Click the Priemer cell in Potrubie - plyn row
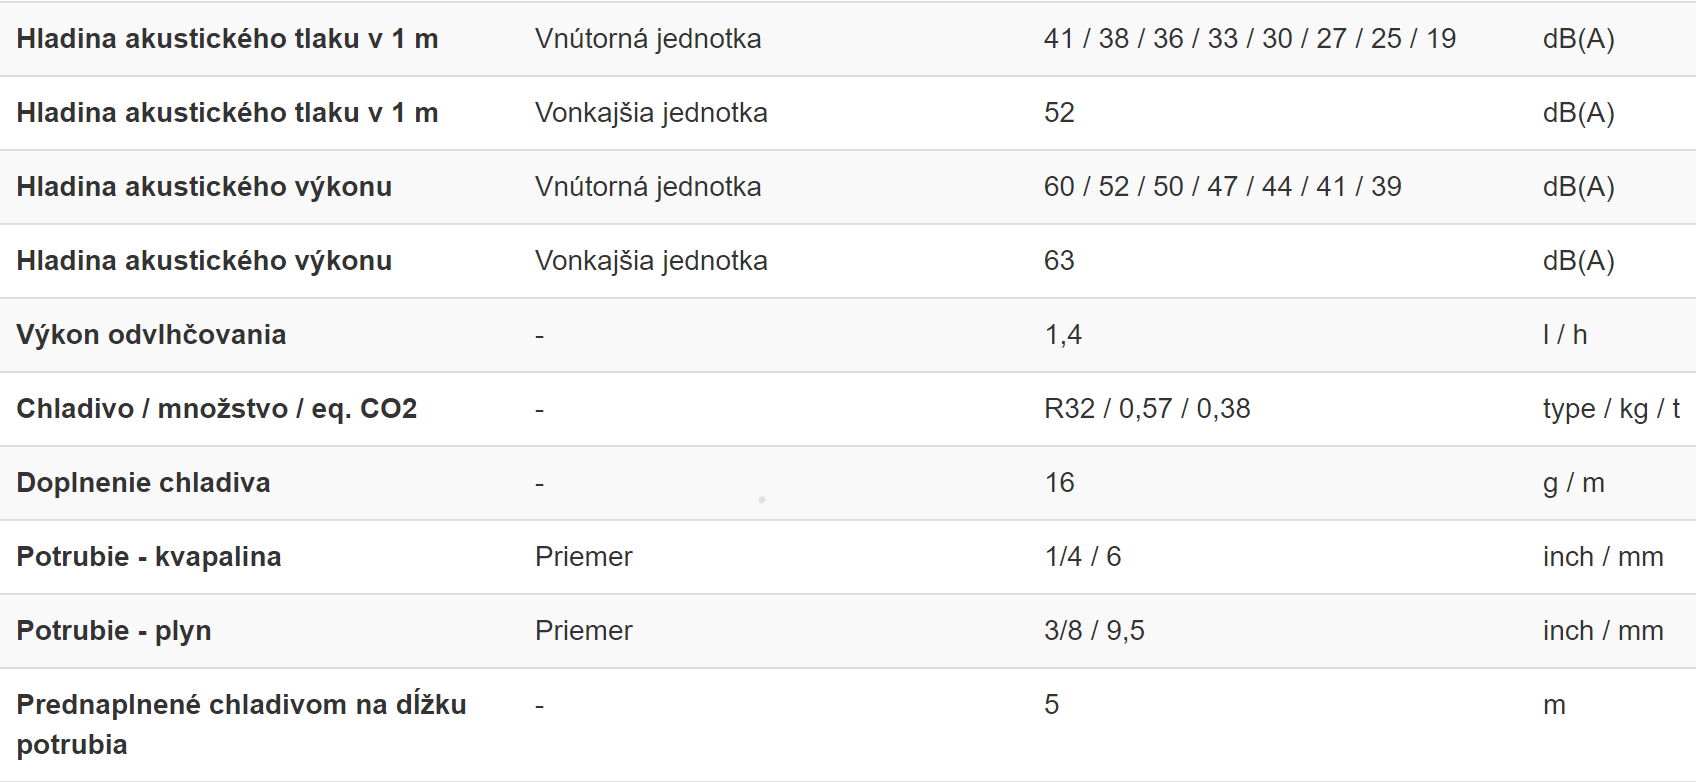Image resolution: width=1698 pixels, height=782 pixels. tap(584, 631)
